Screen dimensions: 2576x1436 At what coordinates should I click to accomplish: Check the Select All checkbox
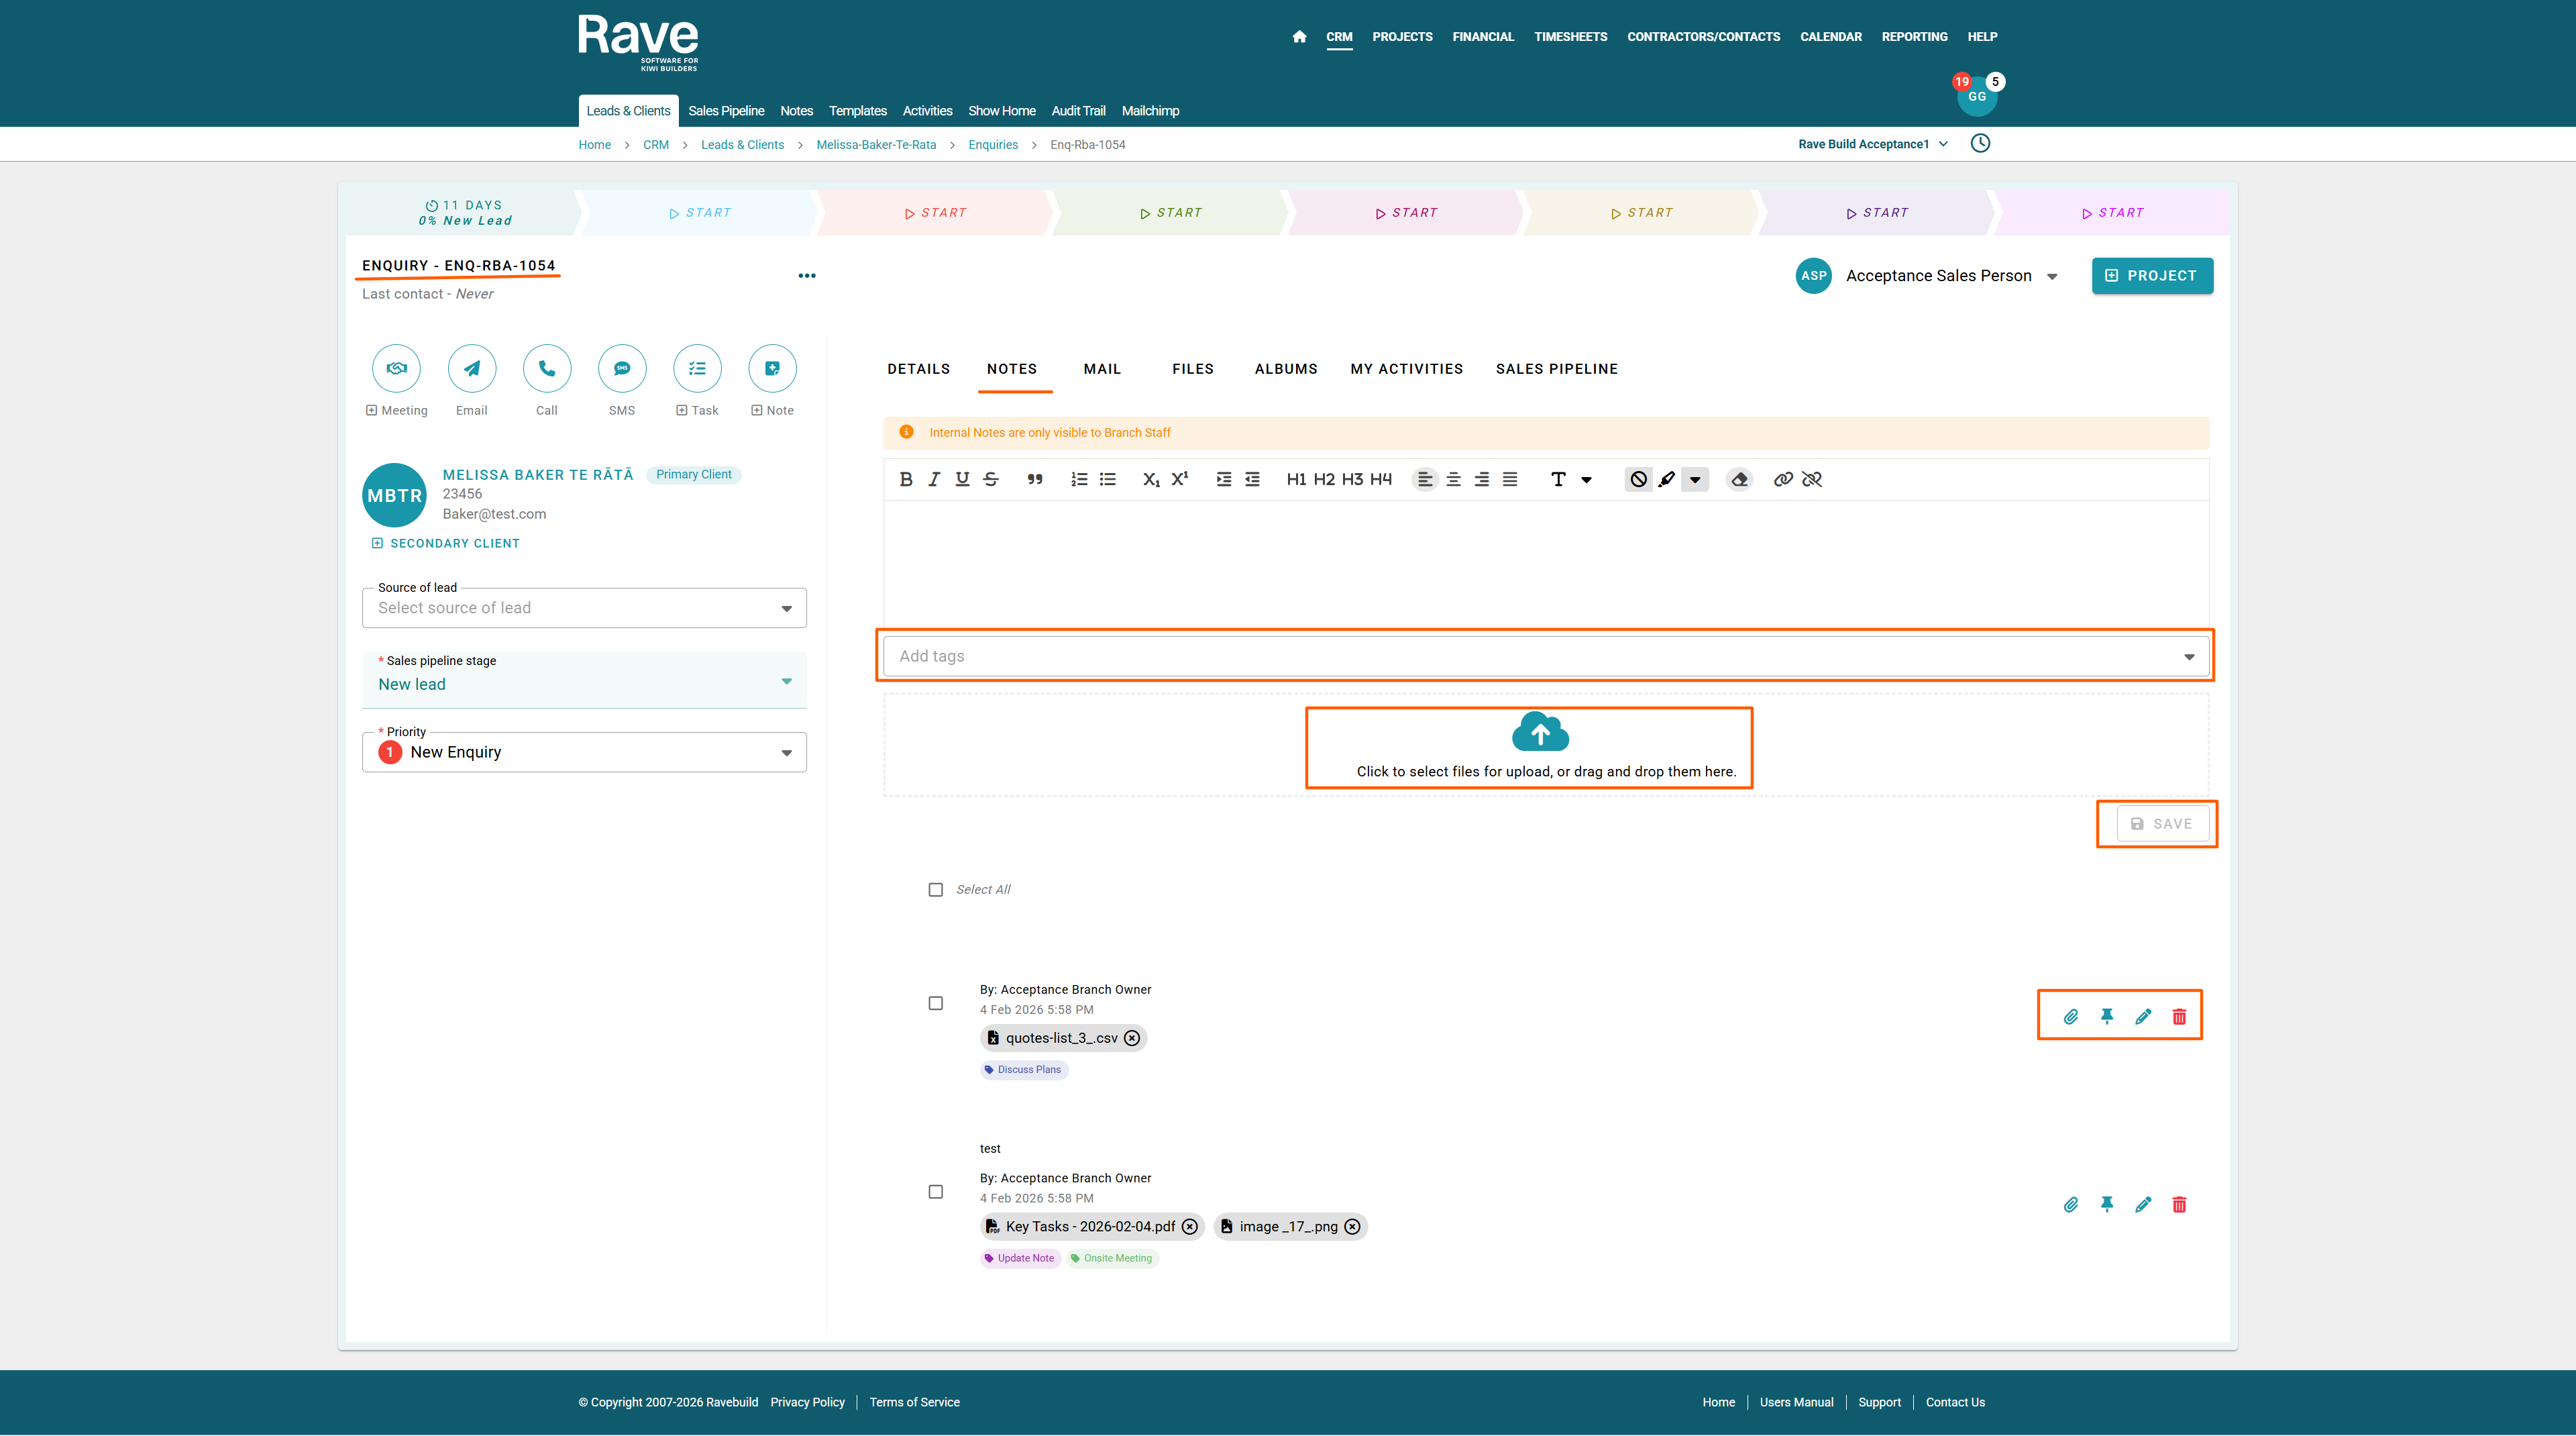pyautogui.click(x=935, y=889)
